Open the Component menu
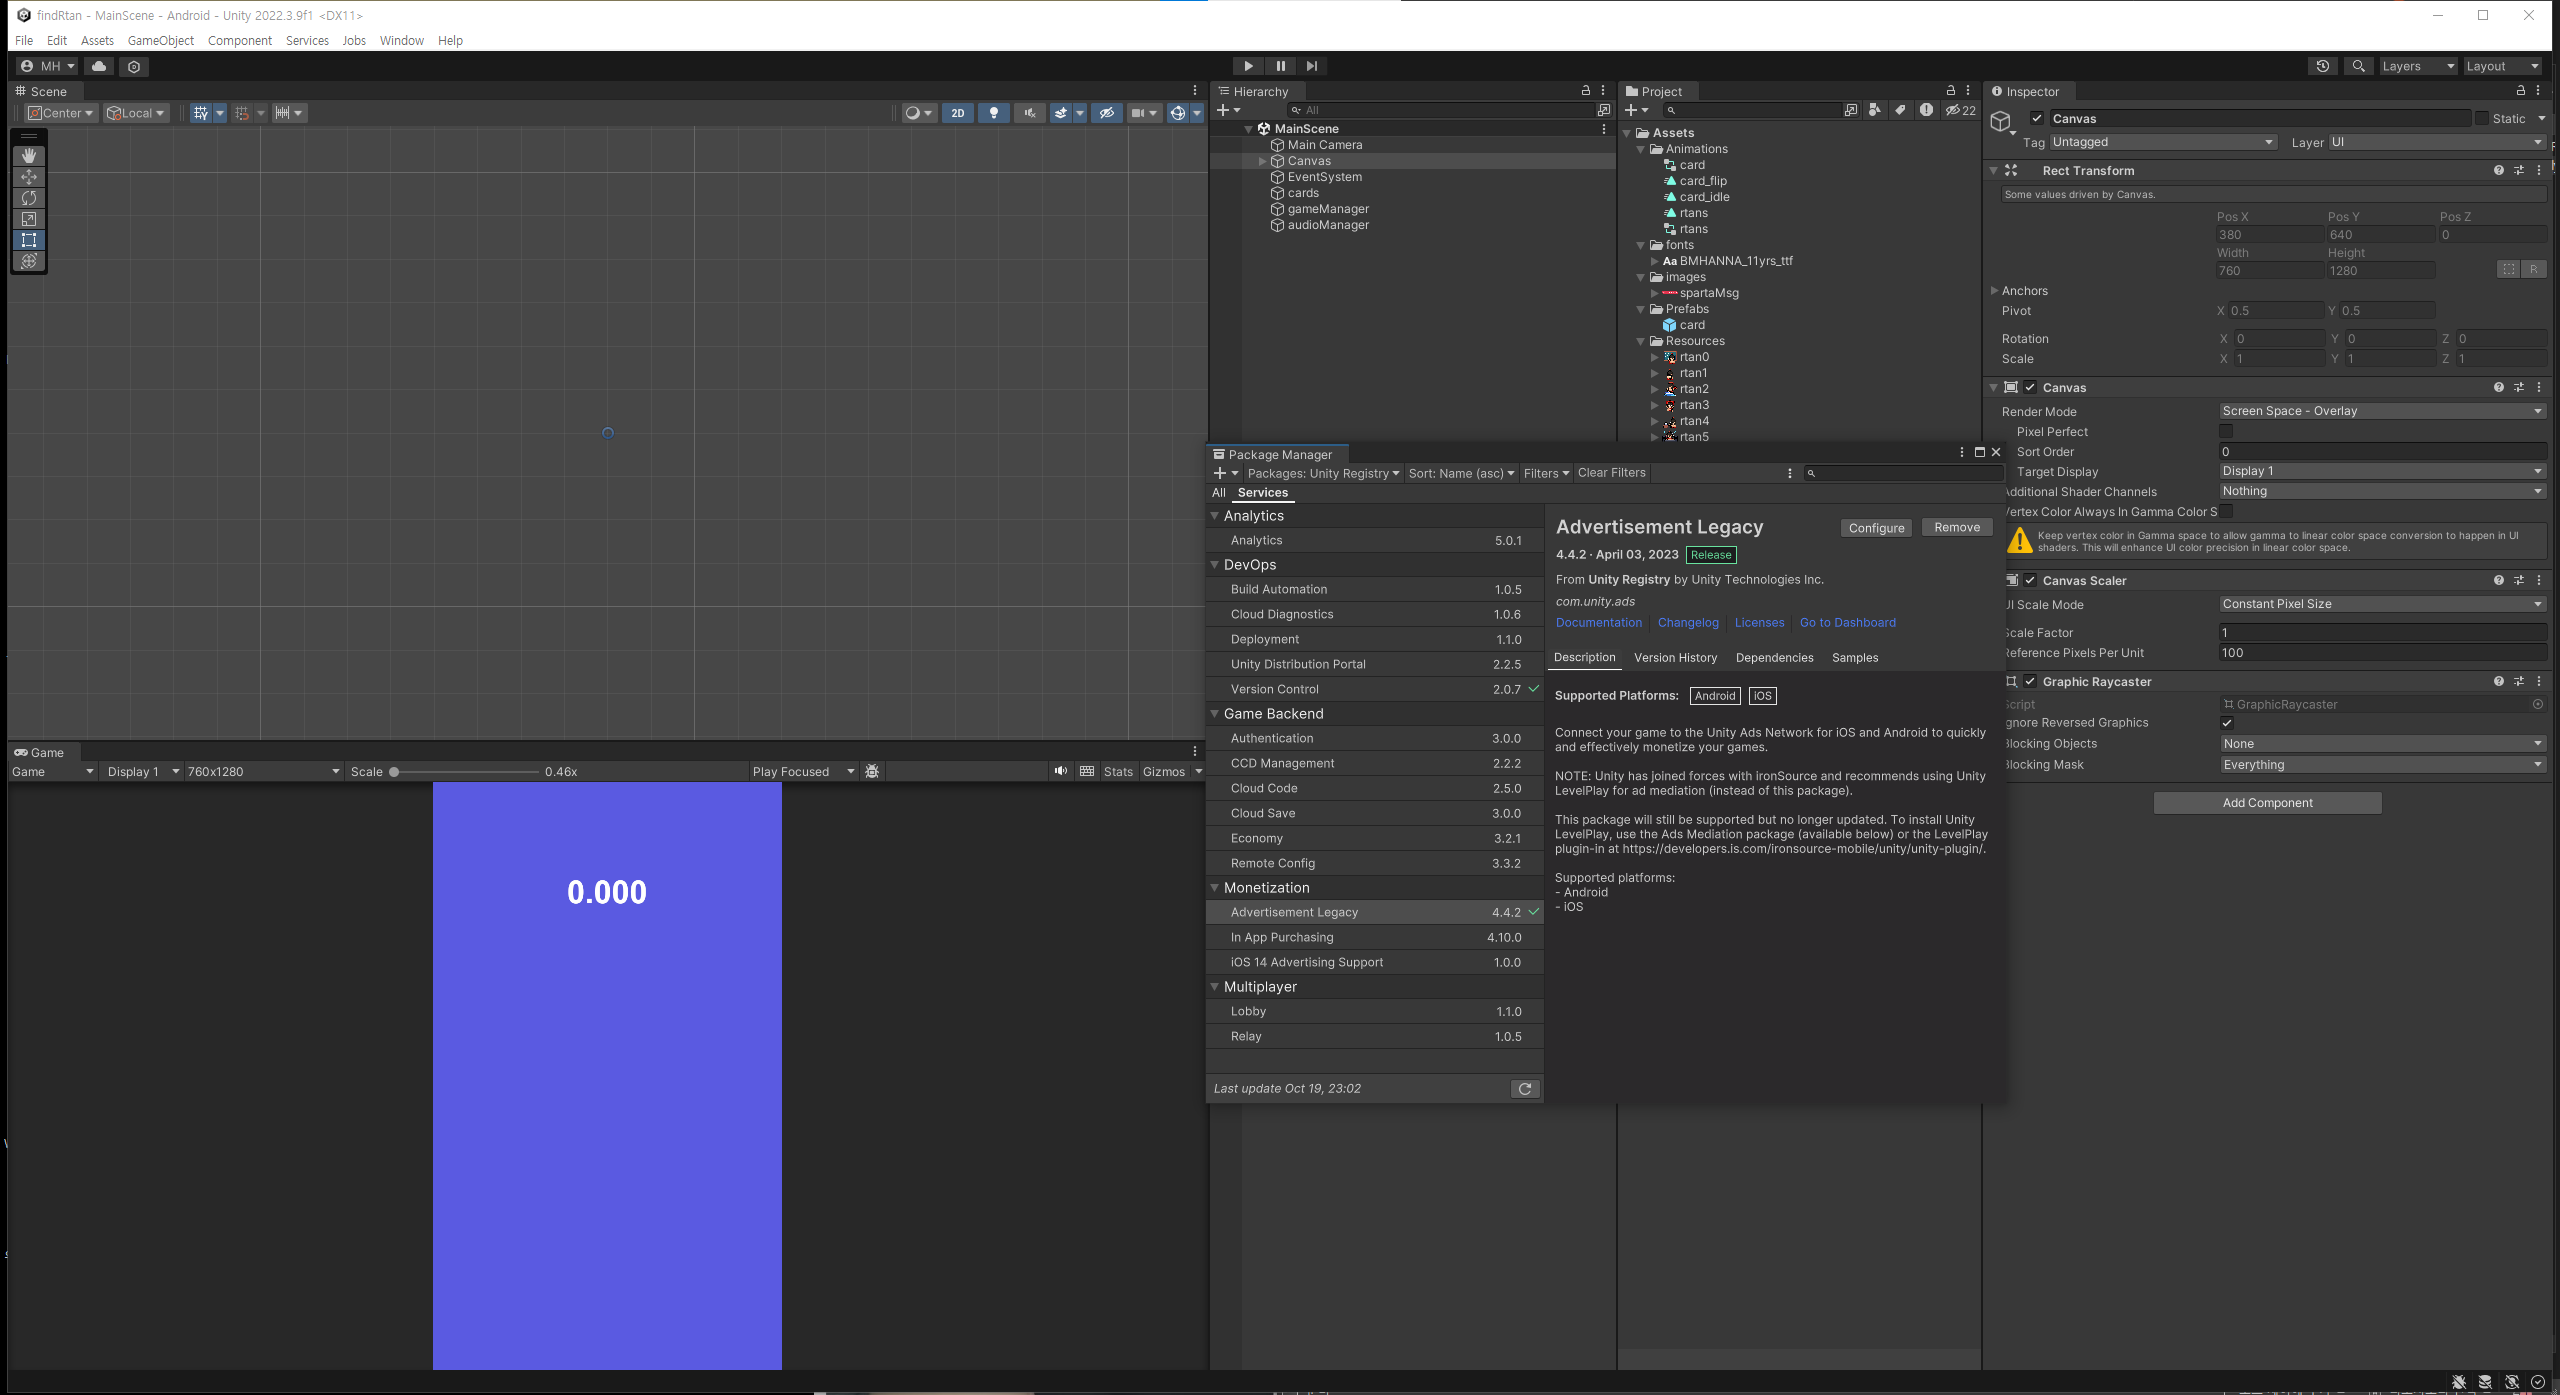The height and width of the screenshot is (1395, 2560). [240, 41]
